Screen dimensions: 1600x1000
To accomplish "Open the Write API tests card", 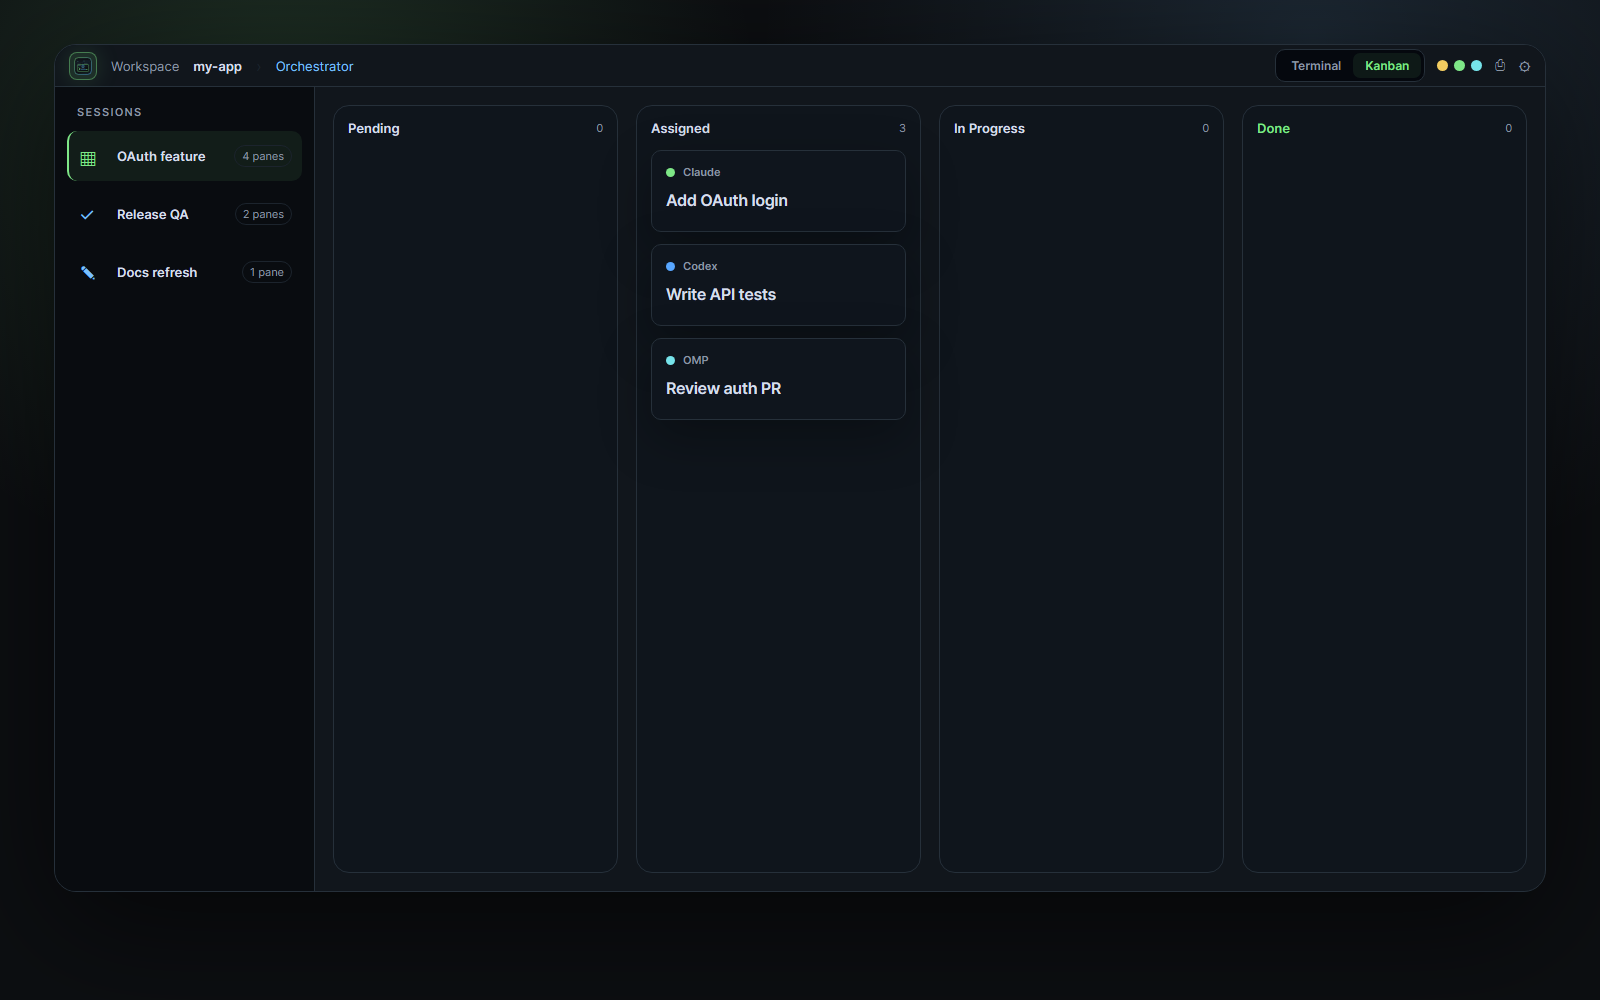I will tap(778, 285).
